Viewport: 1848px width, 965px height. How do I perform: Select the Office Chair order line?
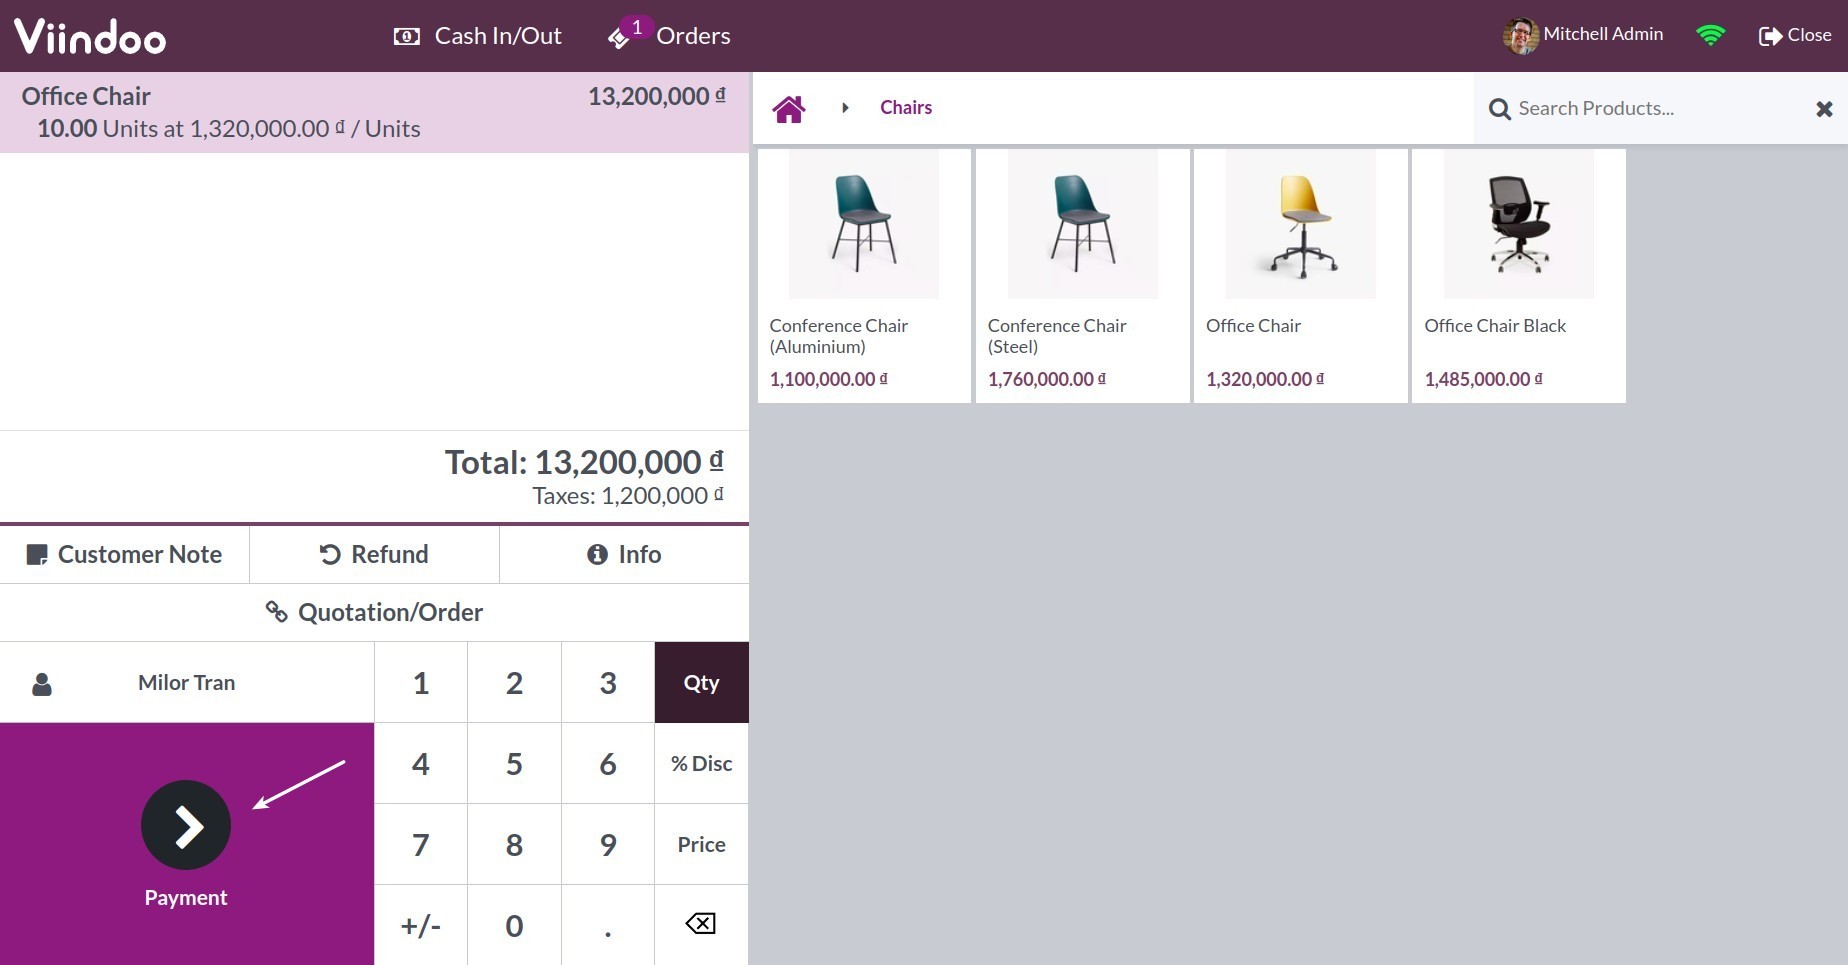(374, 112)
